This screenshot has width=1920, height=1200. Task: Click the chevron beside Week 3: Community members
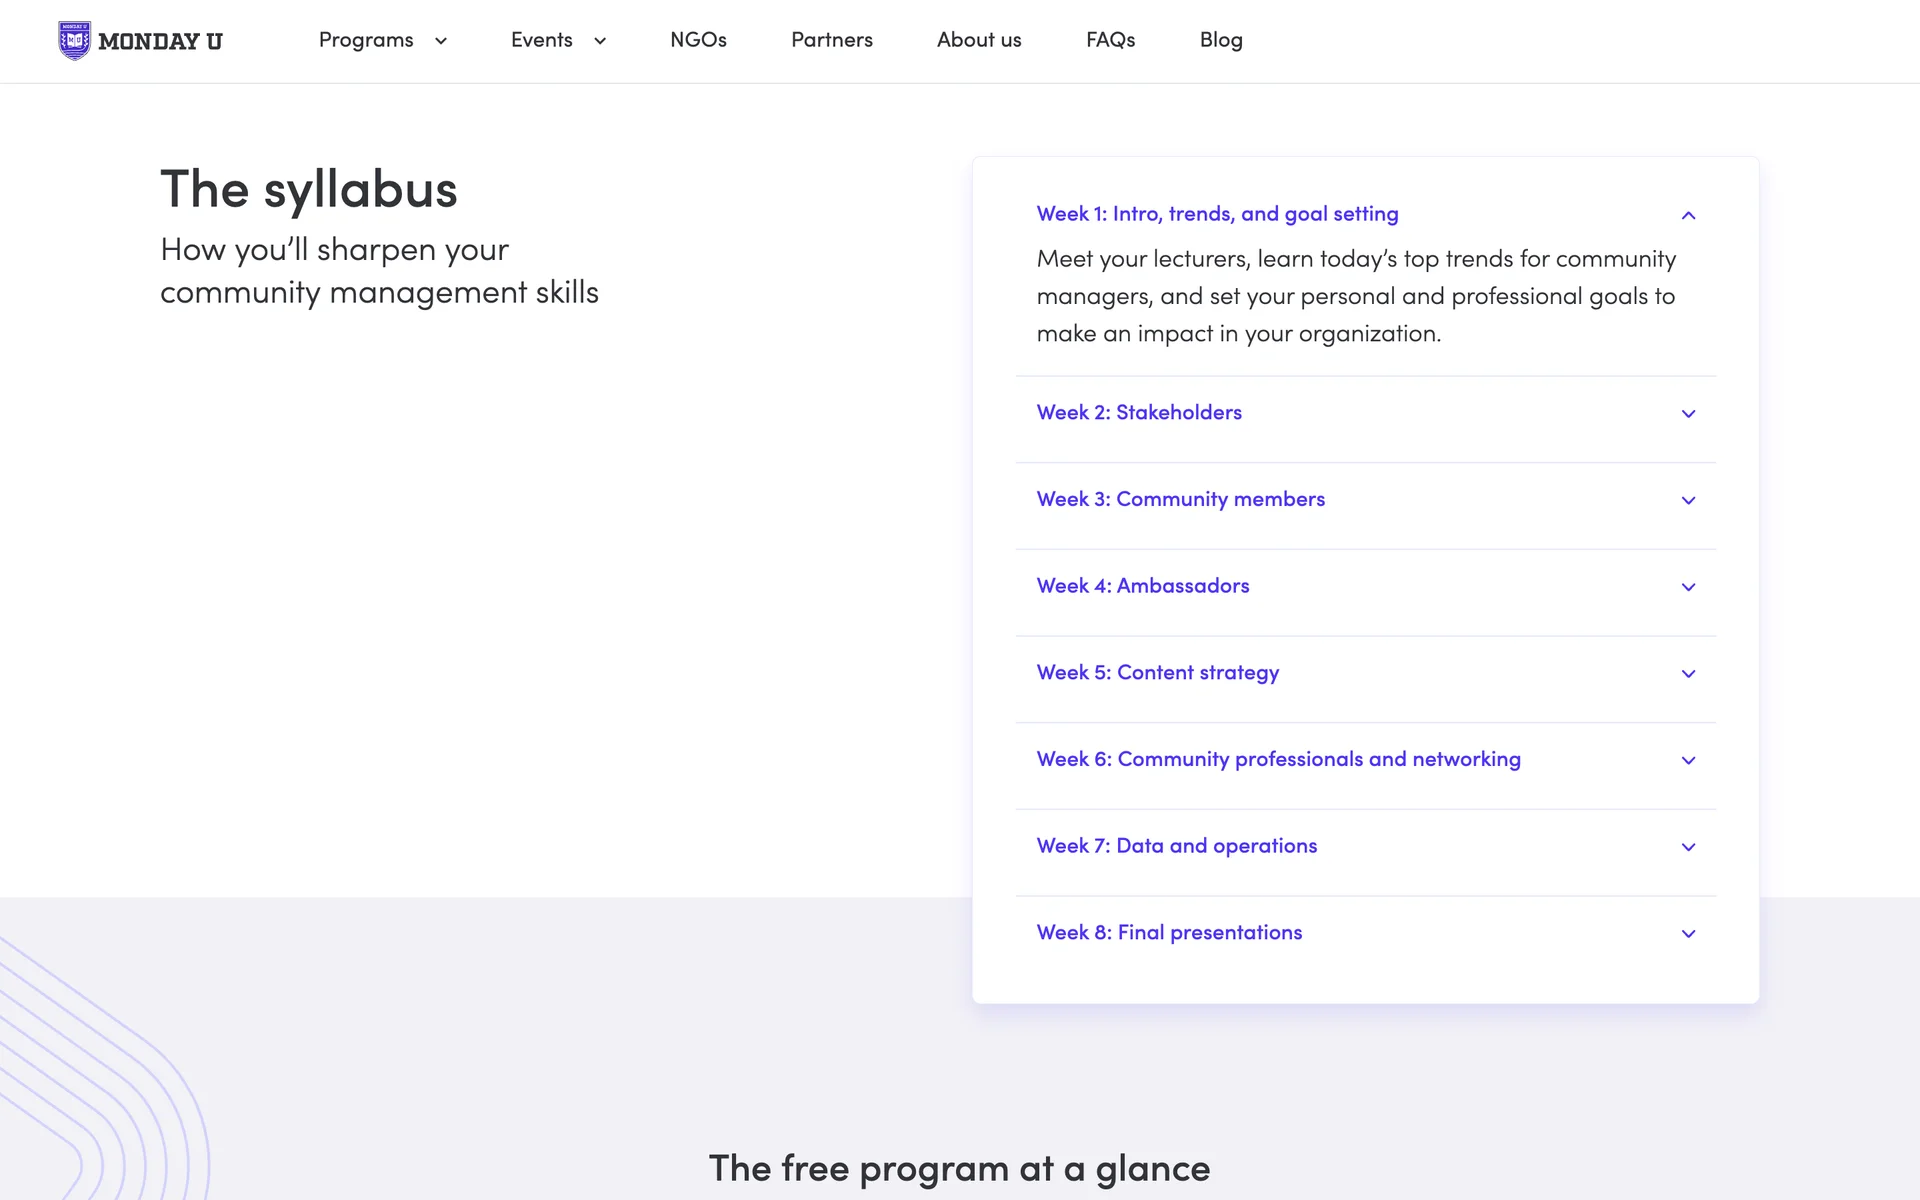pyautogui.click(x=1688, y=500)
